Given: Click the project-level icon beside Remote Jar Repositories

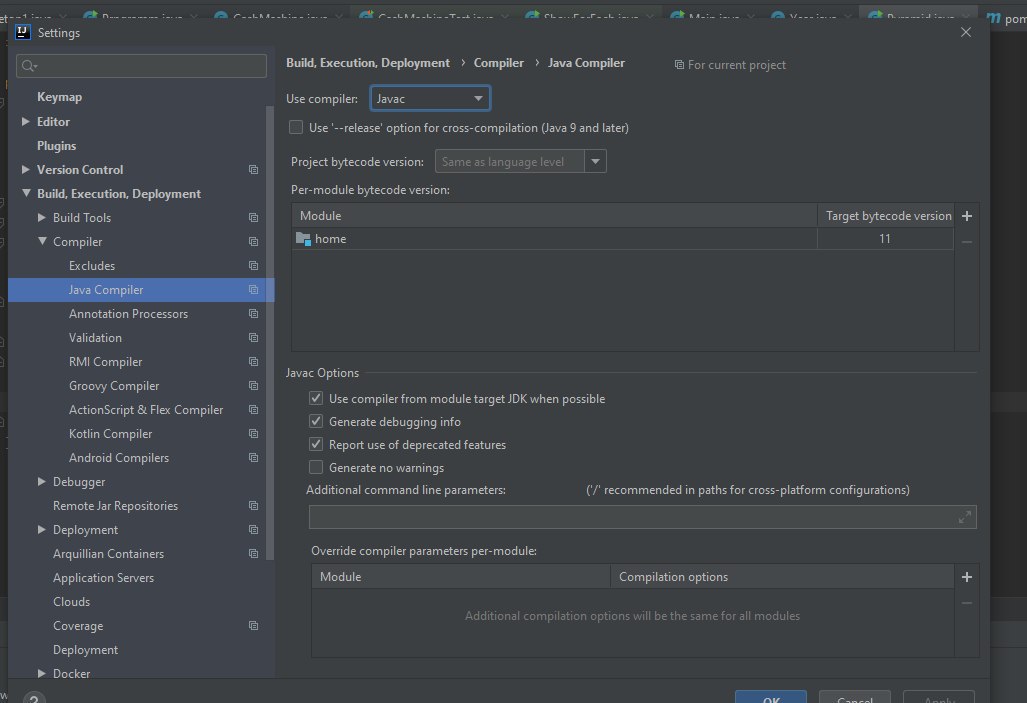Looking at the screenshot, I should click(253, 506).
